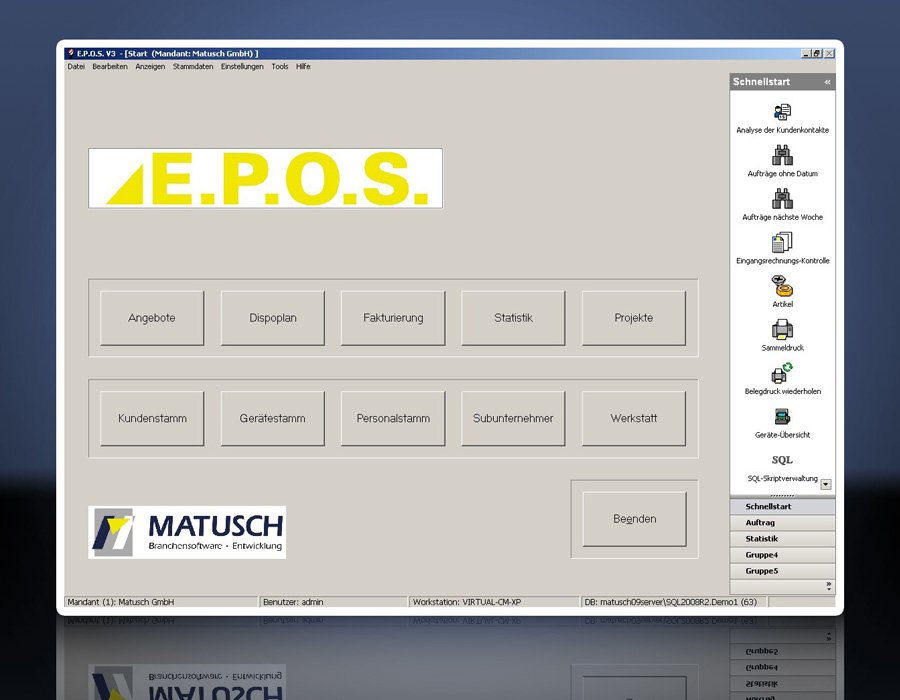Open the Stammdaten menu
The image size is (900, 700).
(x=193, y=67)
